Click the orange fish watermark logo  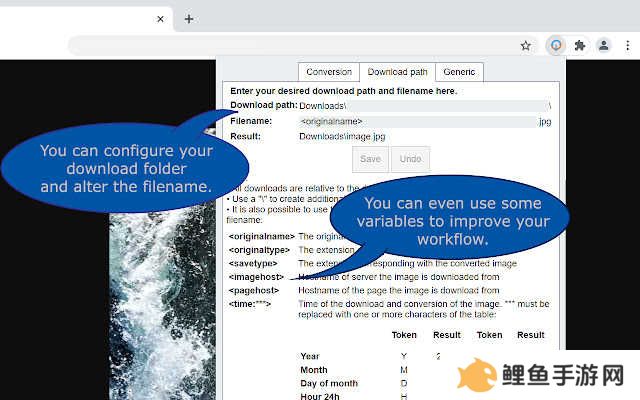(477, 375)
